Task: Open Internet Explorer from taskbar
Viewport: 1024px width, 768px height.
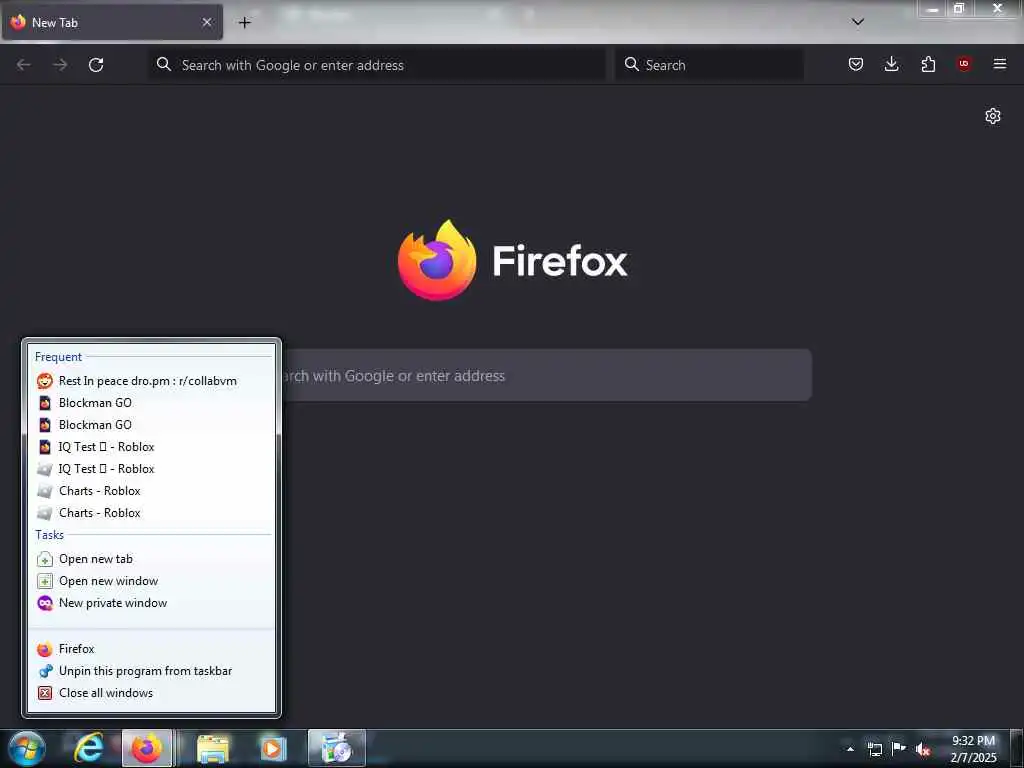Action: (x=89, y=748)
